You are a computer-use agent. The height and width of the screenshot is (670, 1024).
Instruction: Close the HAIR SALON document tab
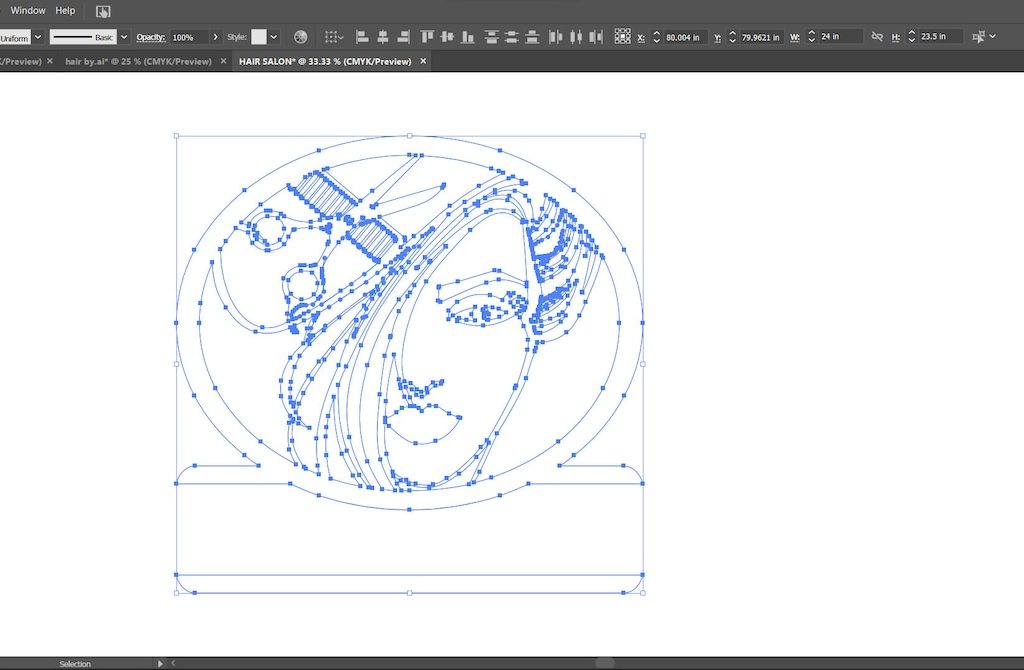(x=423, y=61)
